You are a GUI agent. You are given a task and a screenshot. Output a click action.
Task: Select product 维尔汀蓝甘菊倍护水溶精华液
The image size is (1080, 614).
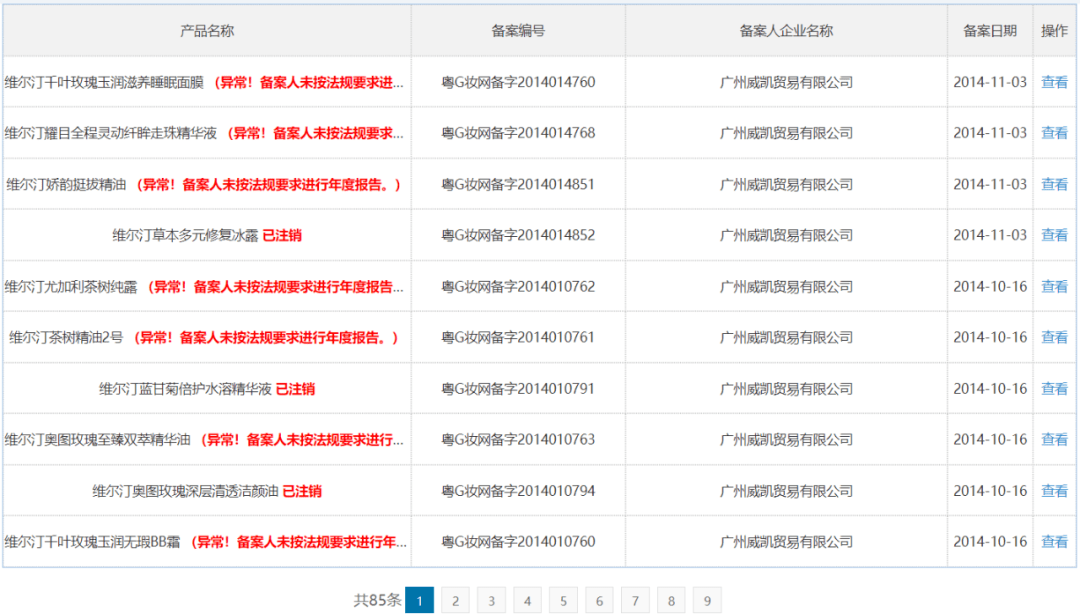[185, 389]
